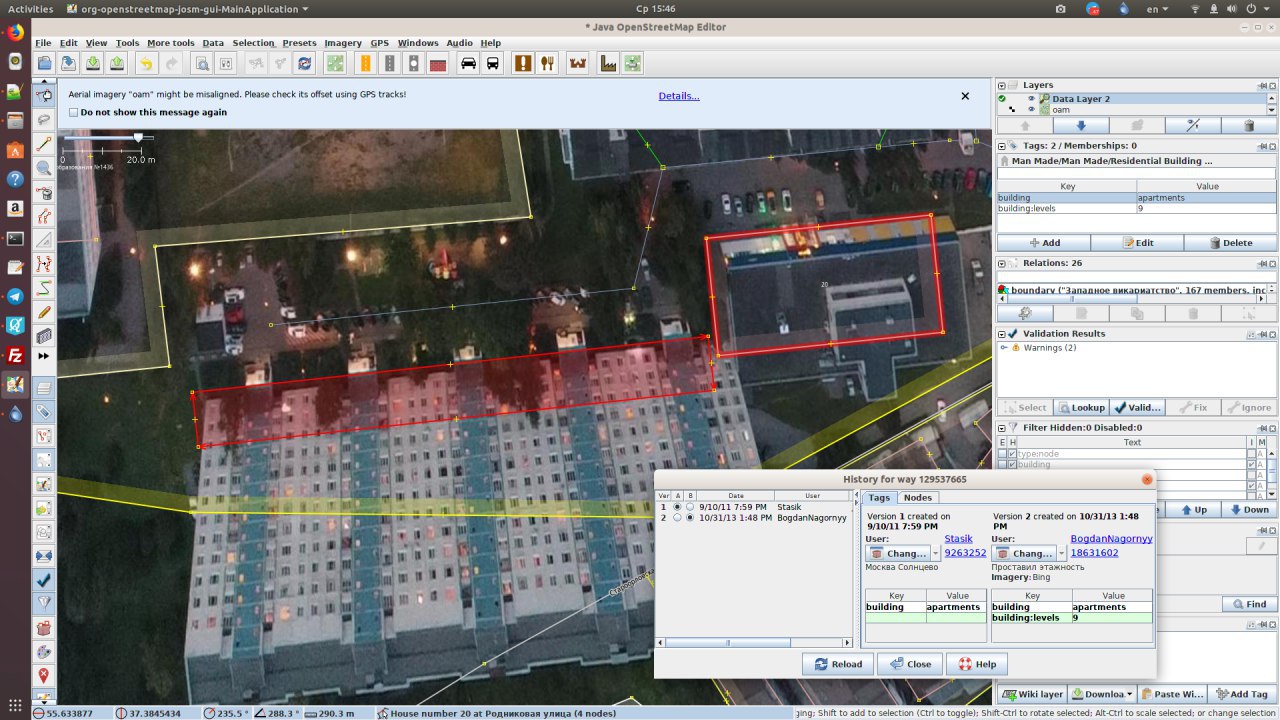Select radio A for version 2
This screenshot has width=1280, height=720.
coord(677,518)
